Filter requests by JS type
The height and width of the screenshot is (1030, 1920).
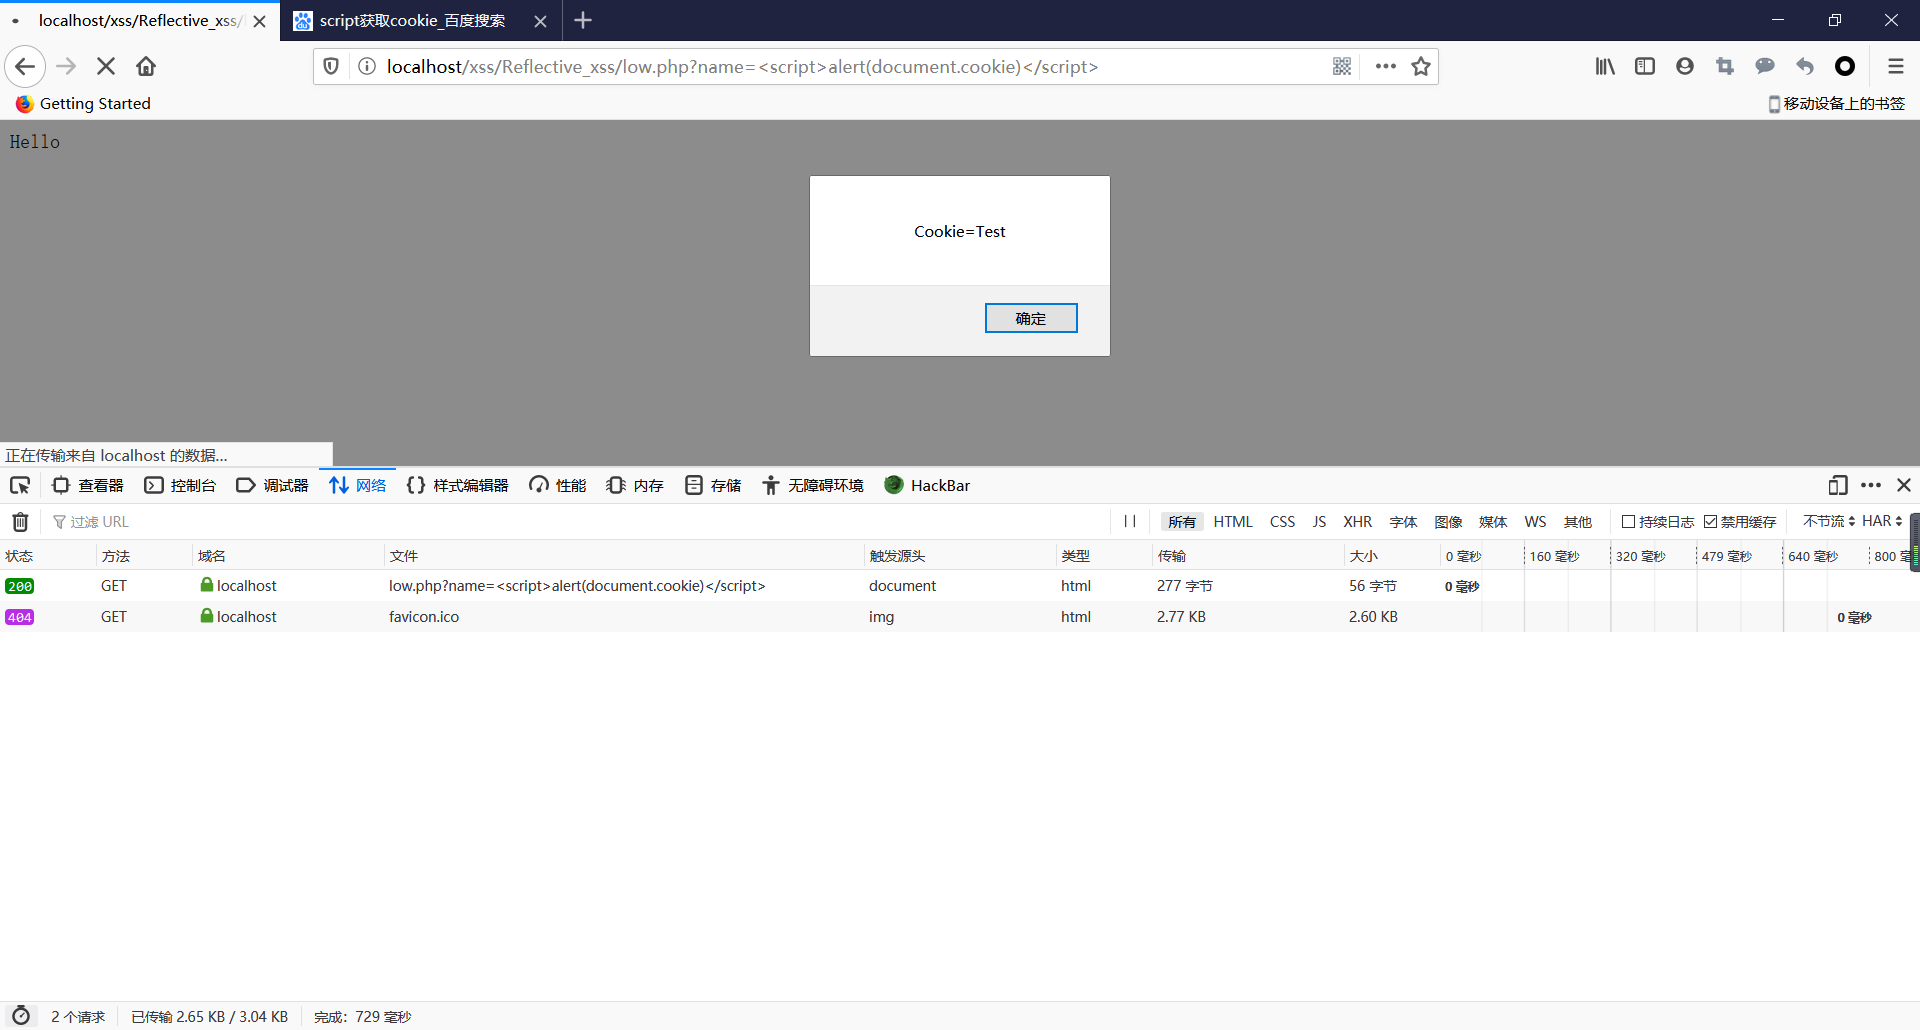coord(1319,522)
